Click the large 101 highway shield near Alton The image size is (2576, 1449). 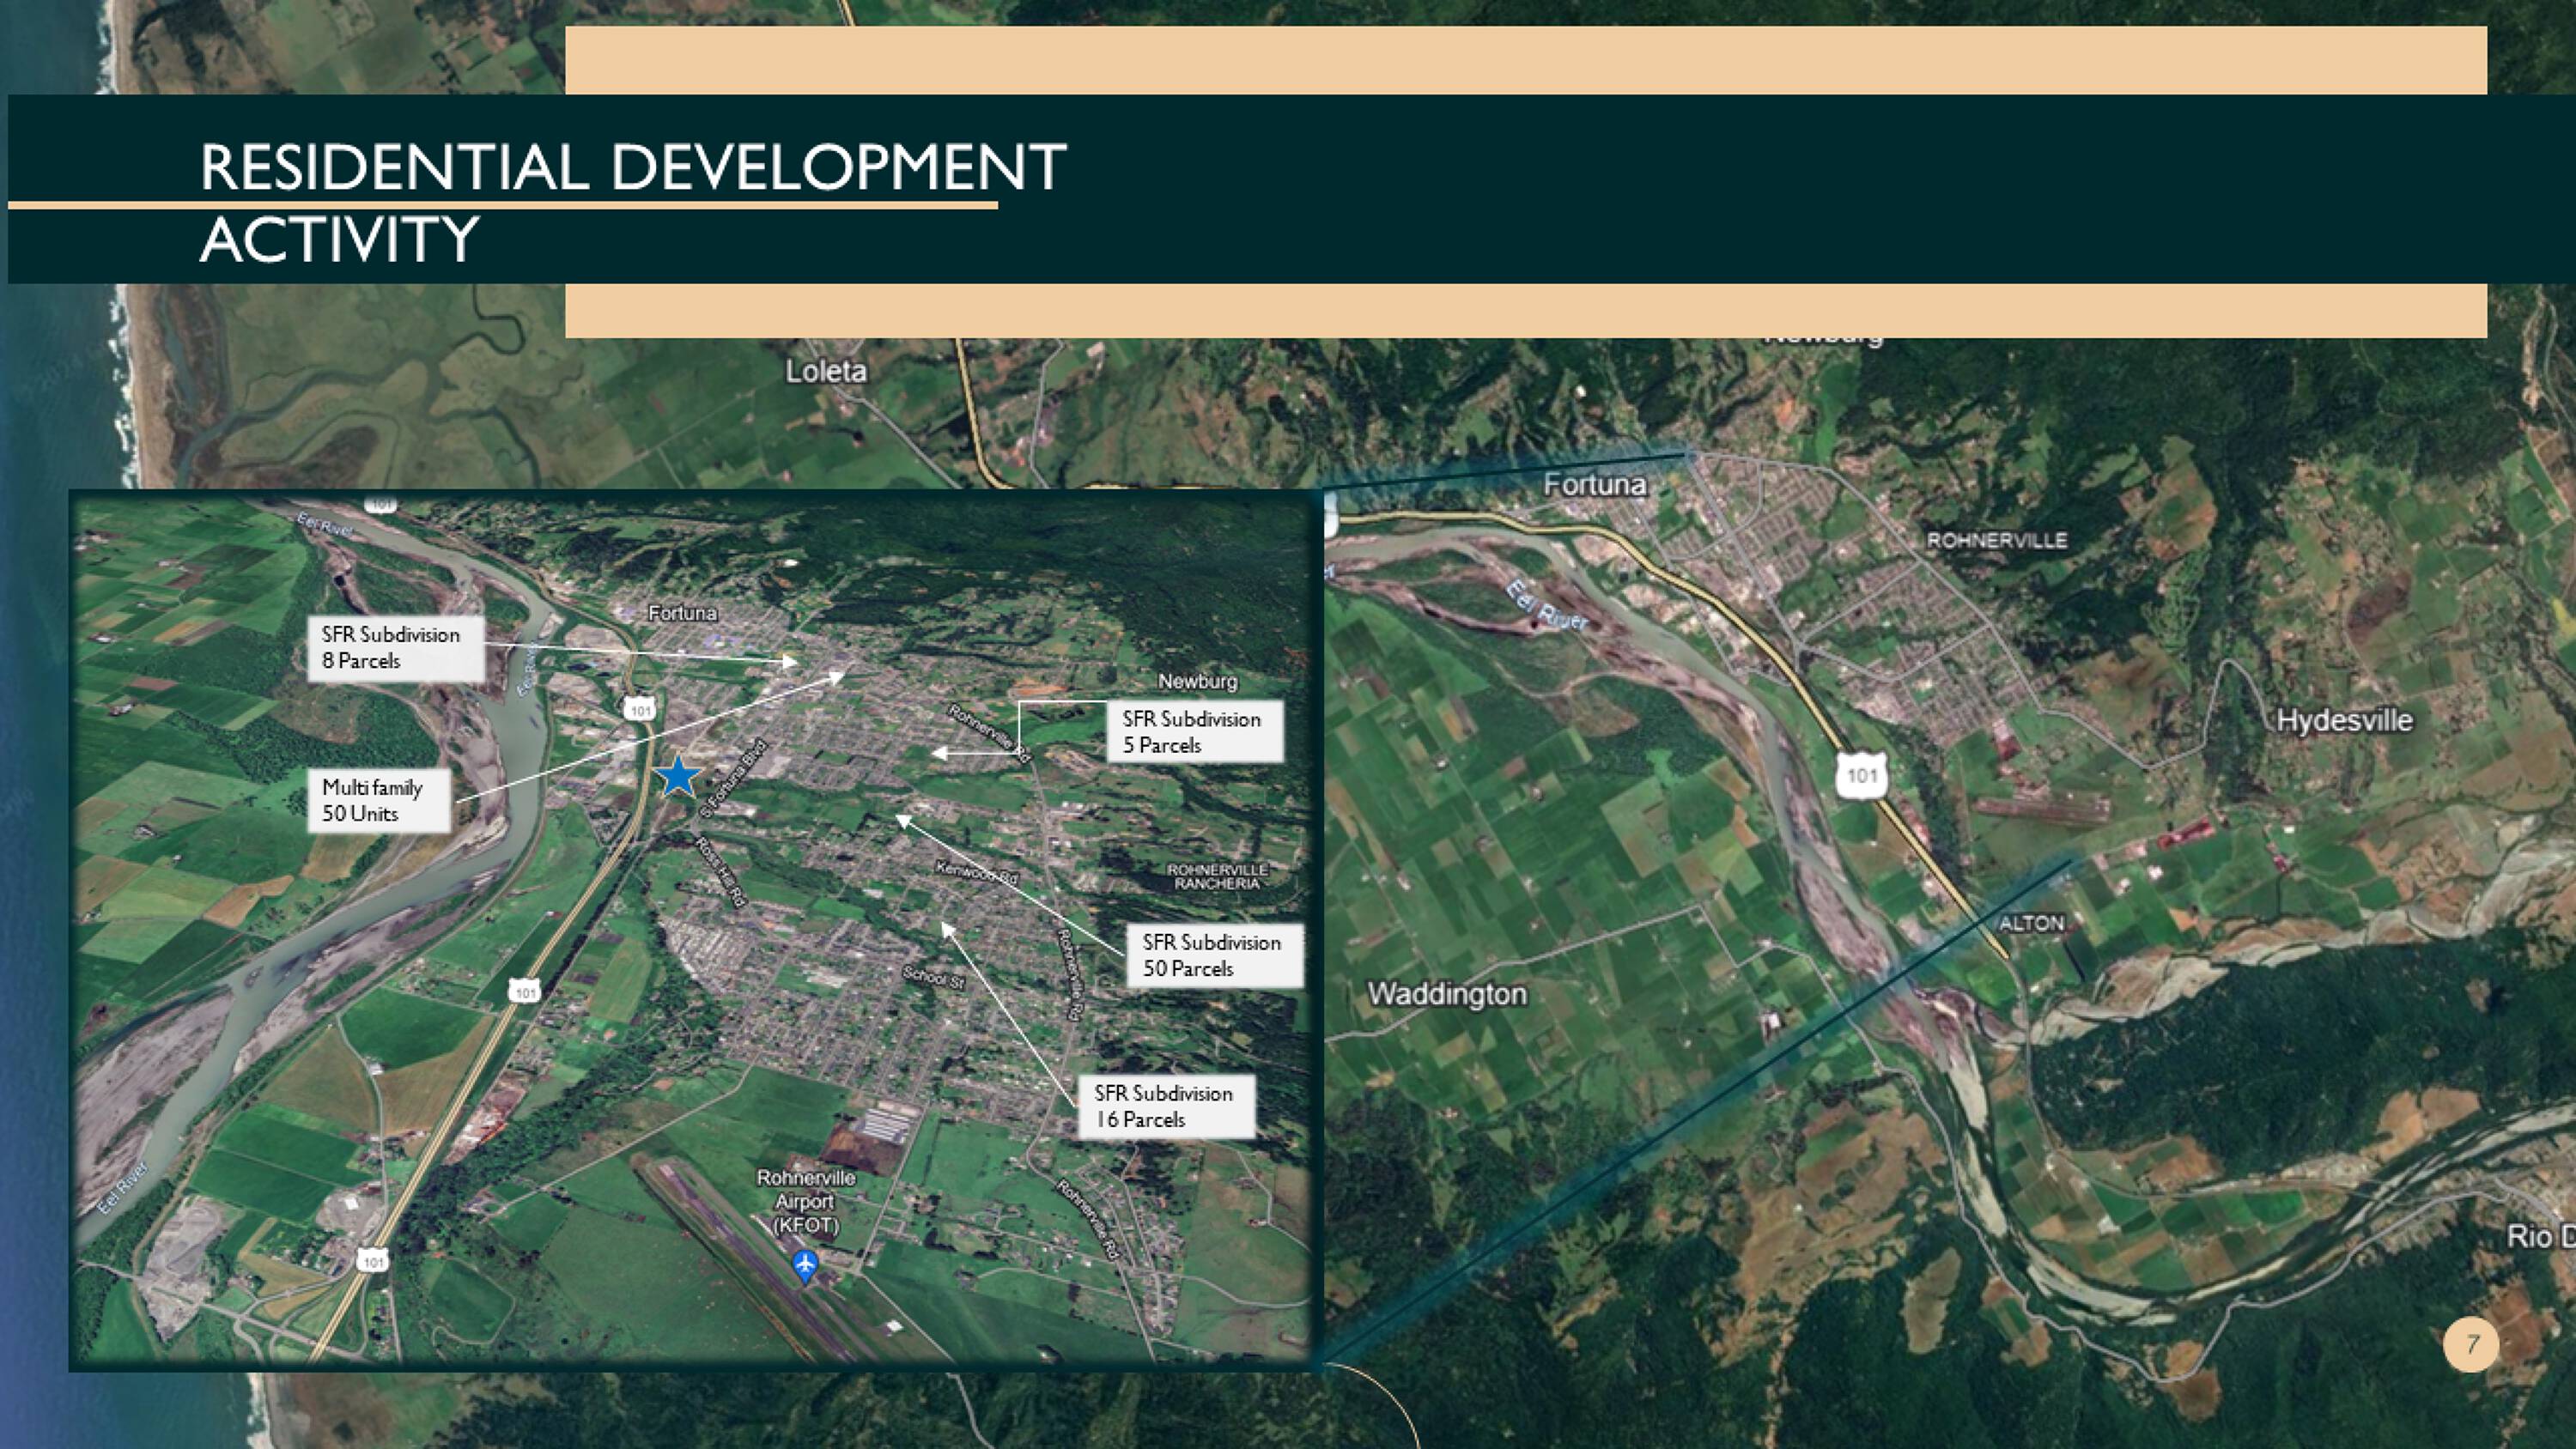tap(1861, 776)
